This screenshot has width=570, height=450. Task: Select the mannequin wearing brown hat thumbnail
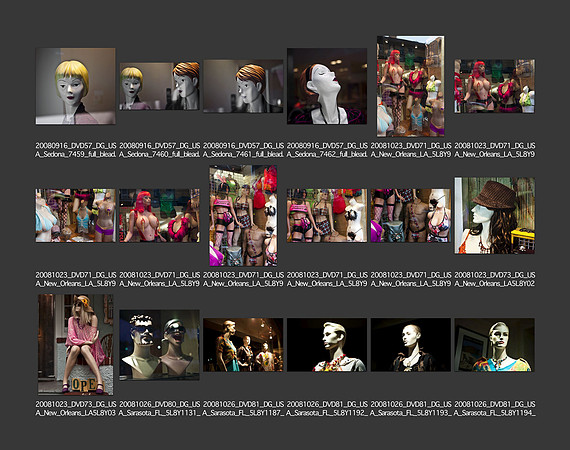494,216
